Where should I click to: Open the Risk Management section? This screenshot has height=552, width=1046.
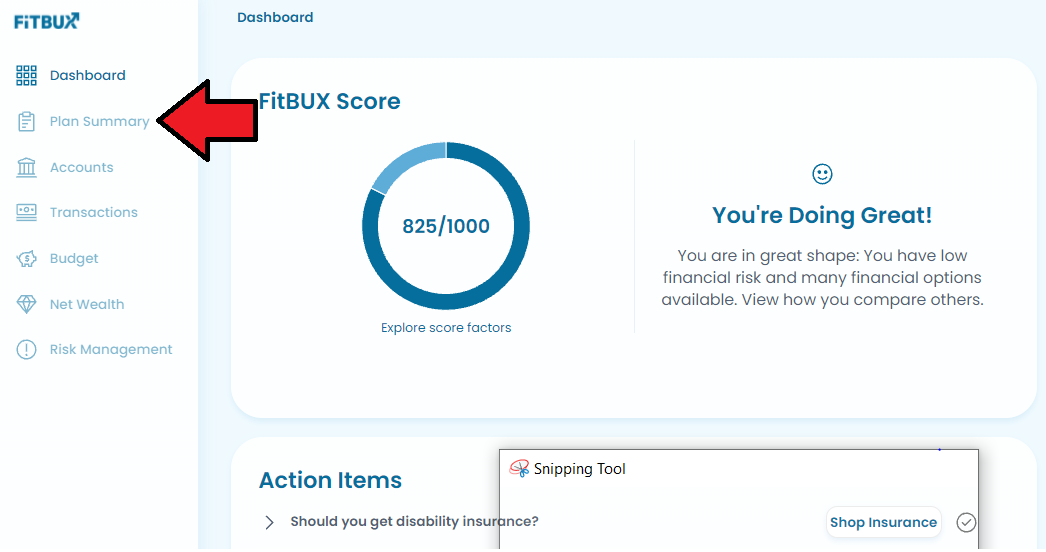click(111, 350)
